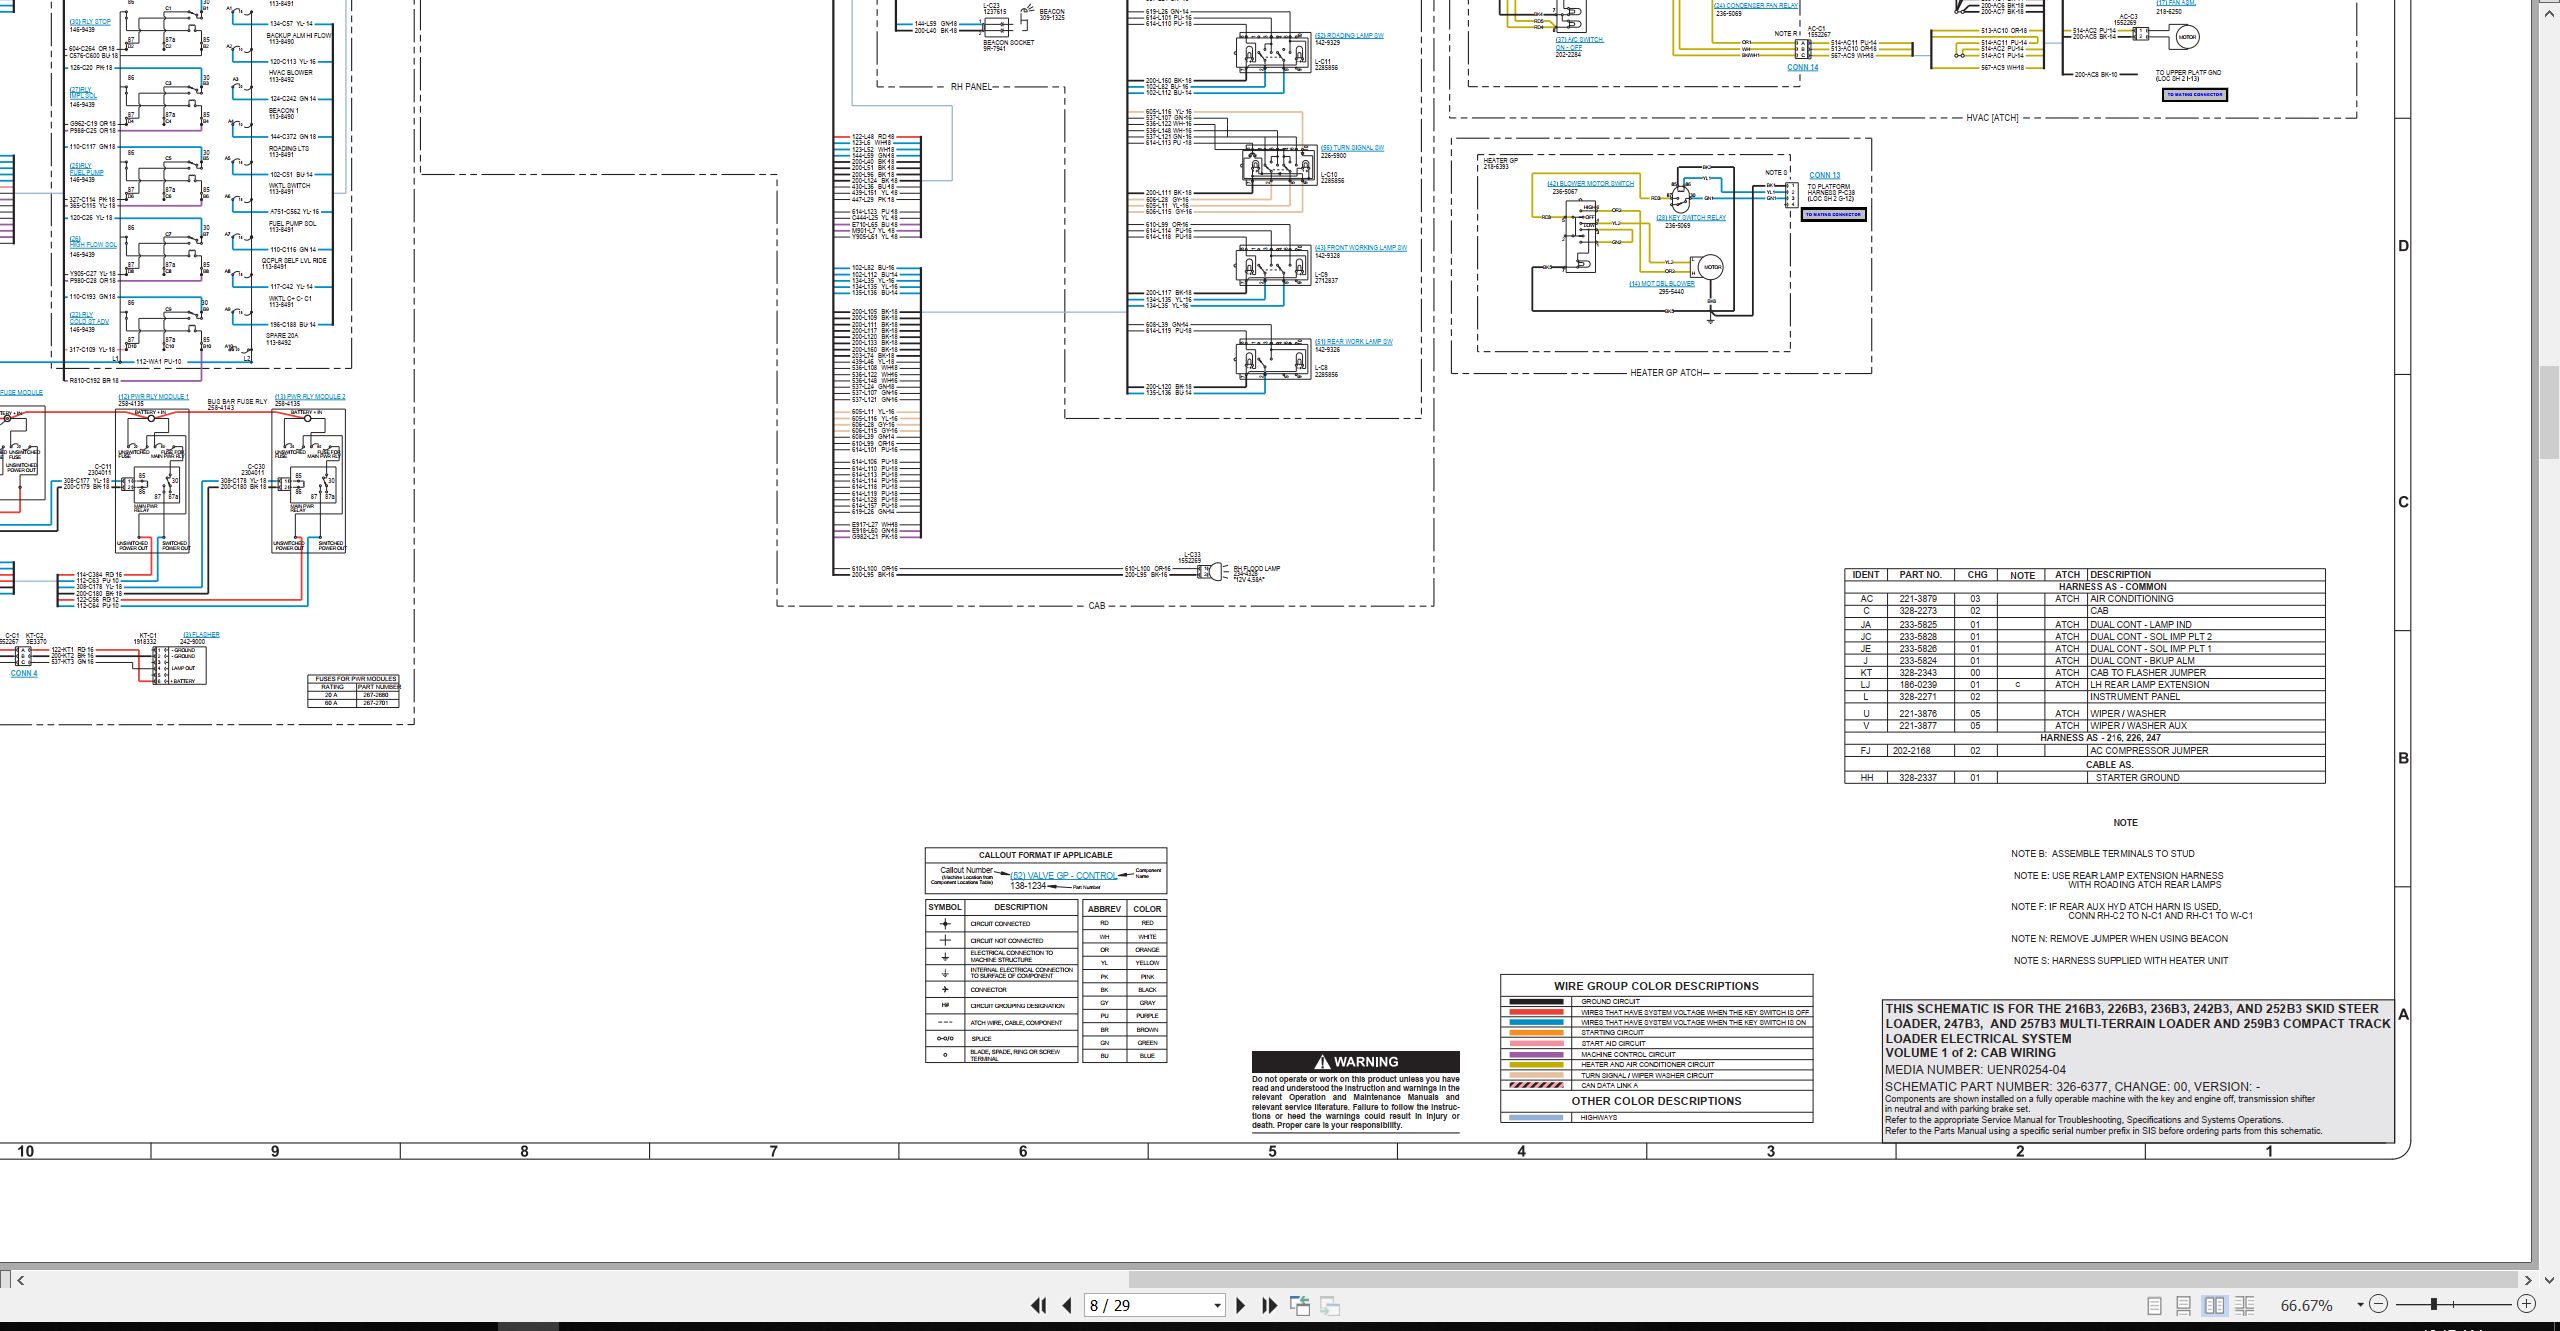Viewport: 2560px width, 1331px height.
Task: Switch to two-page facing view
Action: (2215, 1305)
